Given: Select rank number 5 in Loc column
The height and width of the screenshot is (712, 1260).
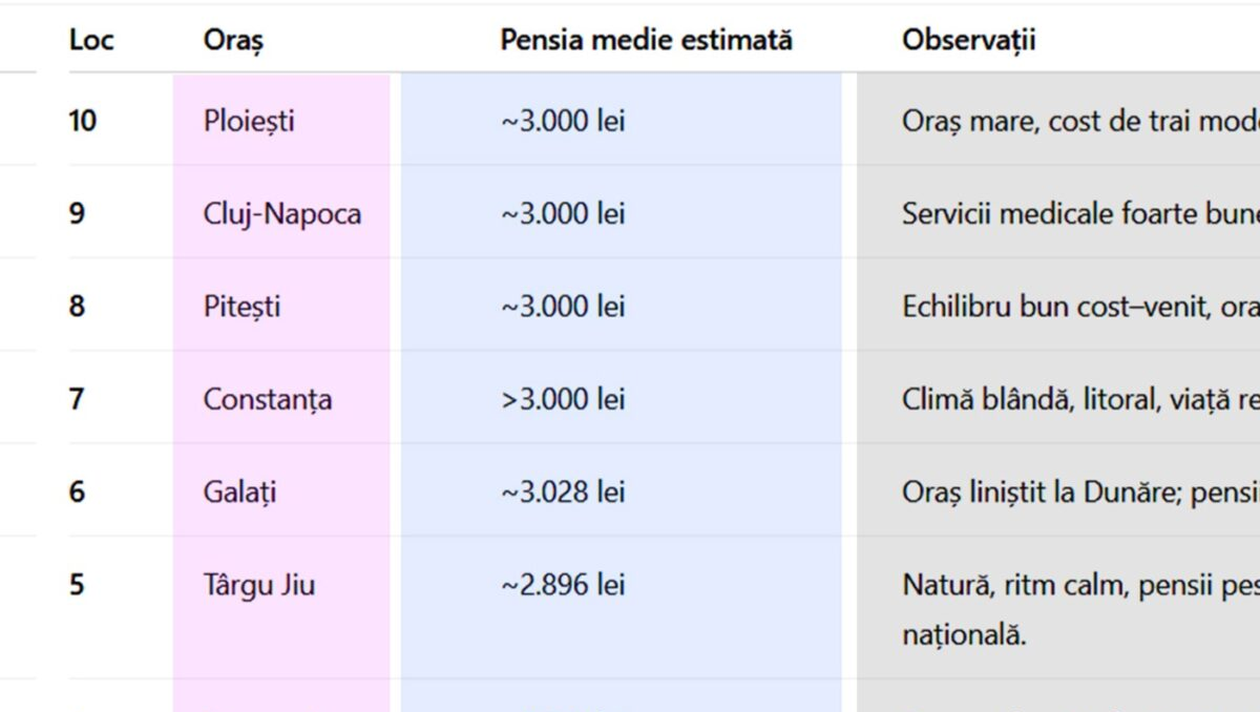Looking at the screenshot, I should pyautogui.click(x=77, y=585).
